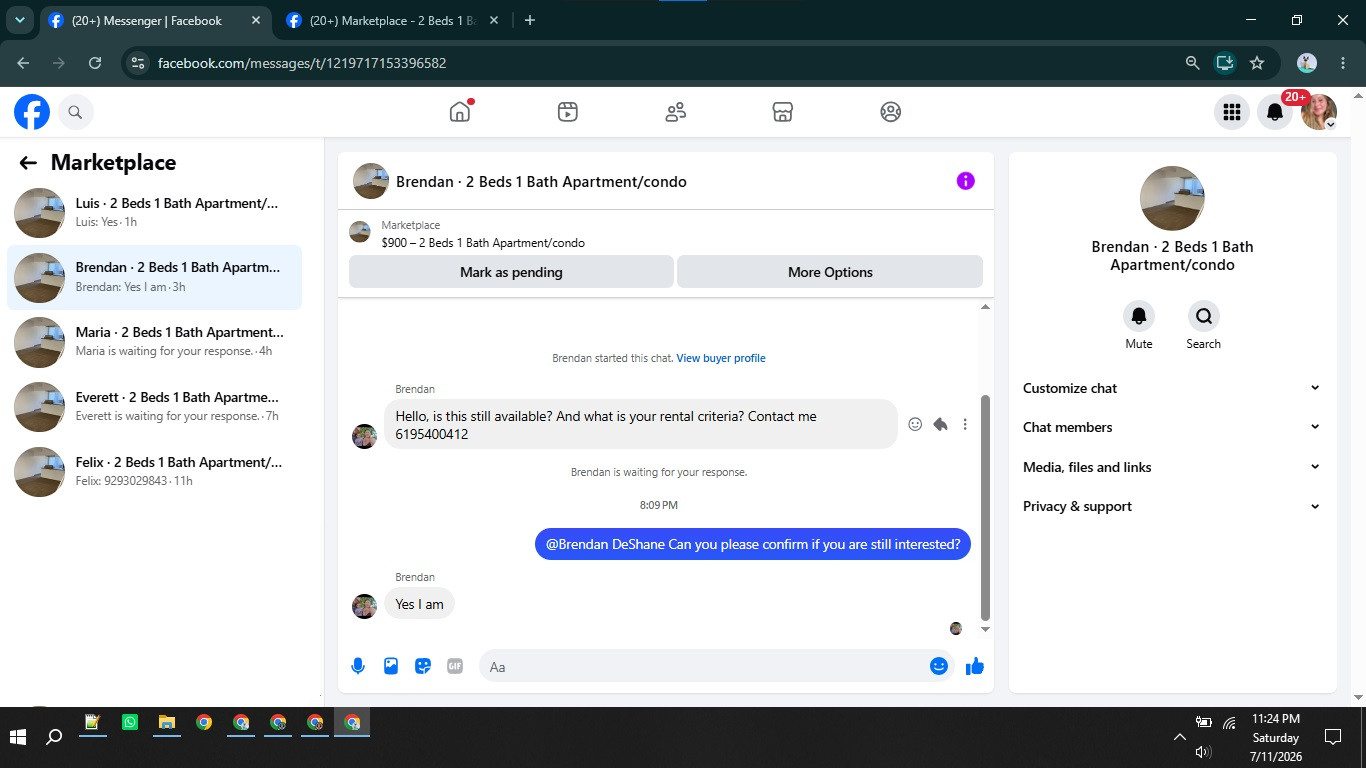Click the listing photo in right panel
Viewport: 1366px width, 768px height.
(x=1172, y=198)
